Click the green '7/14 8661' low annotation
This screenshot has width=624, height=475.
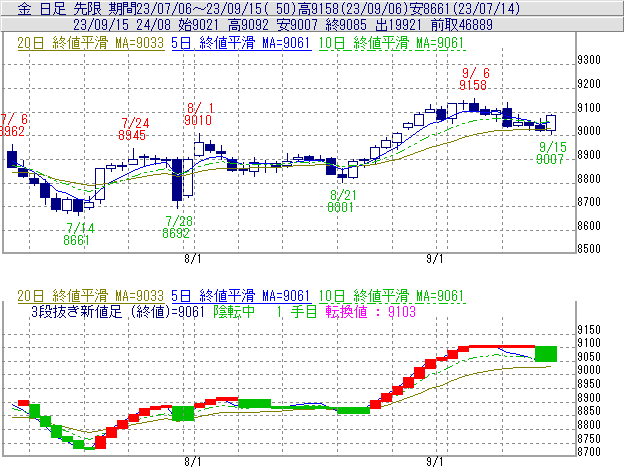78,234
